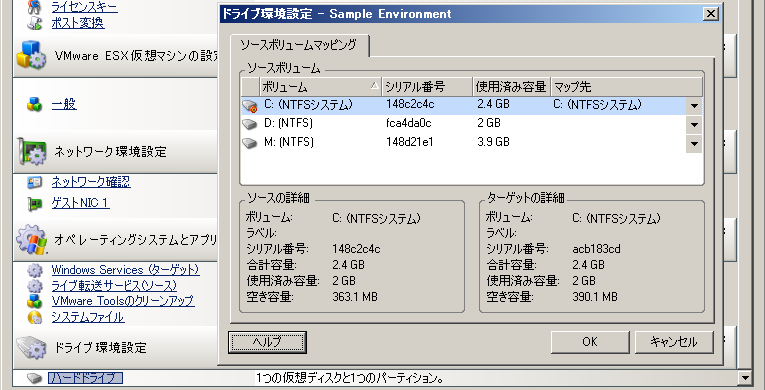Click the D: volume drive icon

click(250, 124)
